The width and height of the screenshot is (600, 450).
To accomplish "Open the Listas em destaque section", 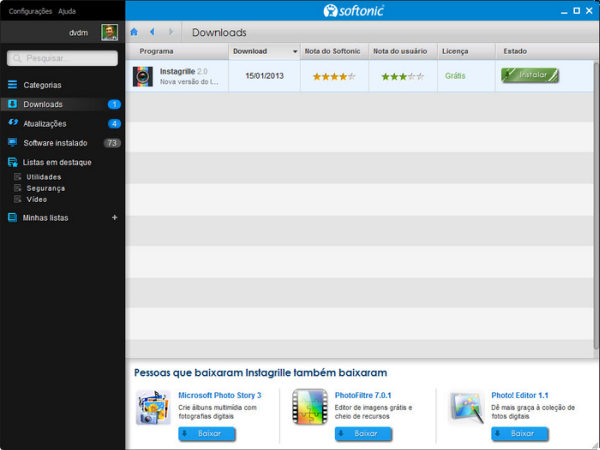I will coord(56,162).
